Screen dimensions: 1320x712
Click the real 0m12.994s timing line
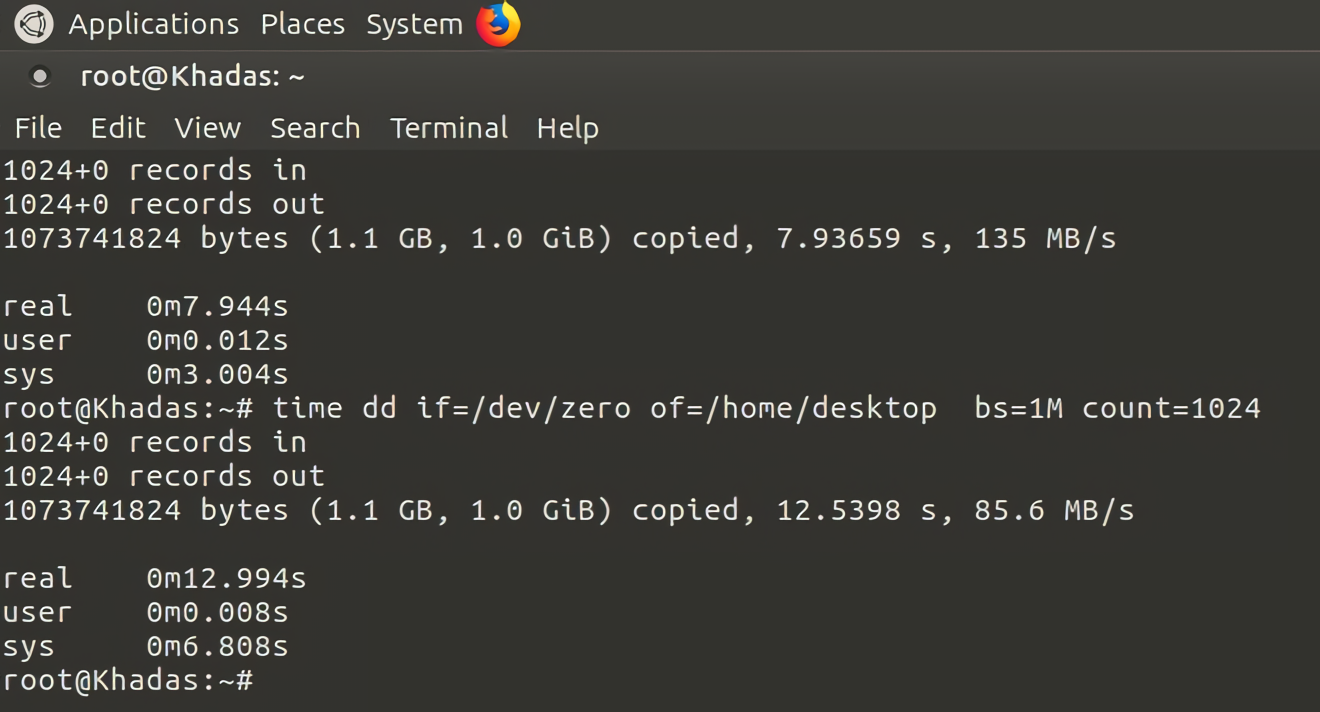click(x=155, y=578)
